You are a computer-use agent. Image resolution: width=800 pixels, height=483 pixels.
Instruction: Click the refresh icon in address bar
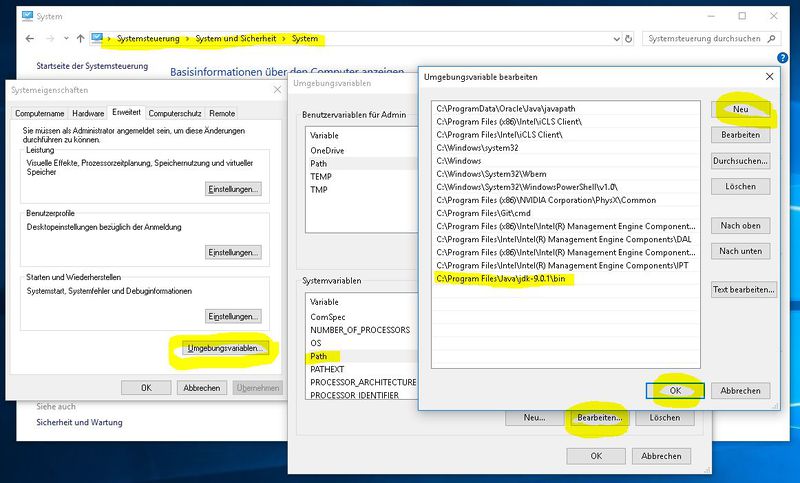pos(629,39)
